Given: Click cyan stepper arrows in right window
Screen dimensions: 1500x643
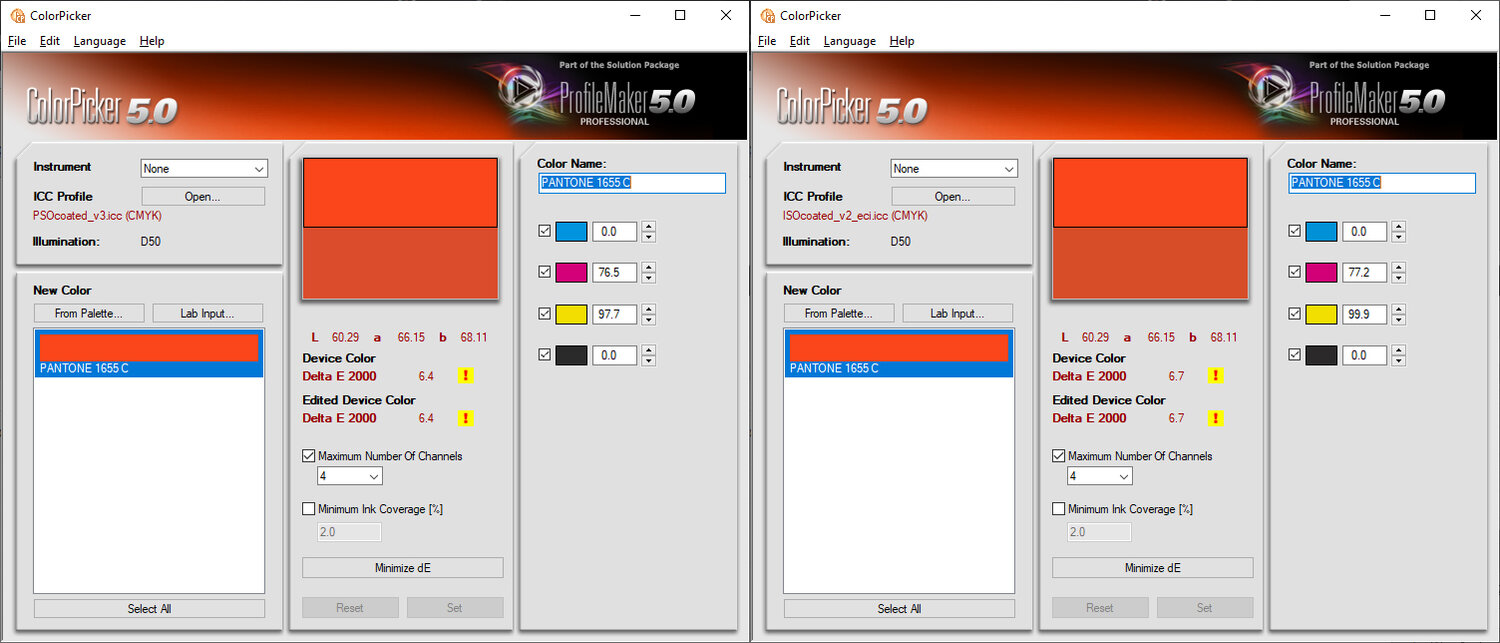Looking at the screenshot, I should click(1399, 232).
